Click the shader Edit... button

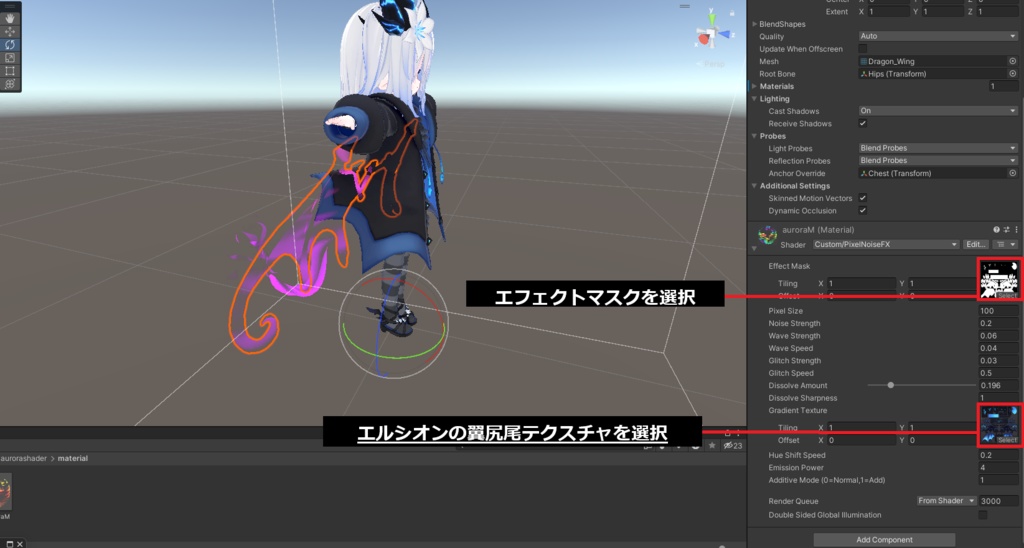(976, 244)
